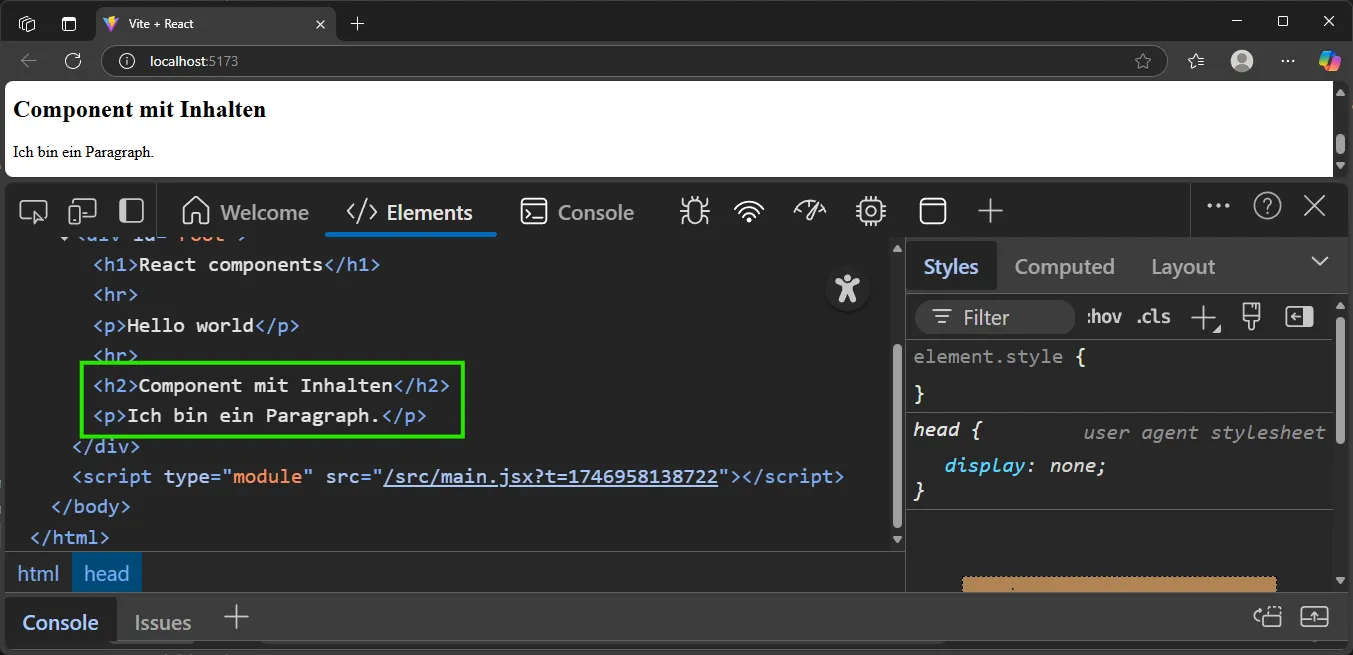Screen dimensions: 1353x655
Task: Click the dock quick view icon in drawer
Action: 1267,617
